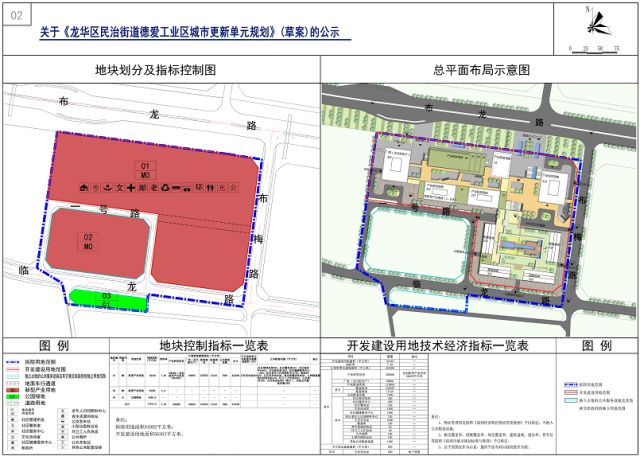Click the recycling icon in plot 01
This screenshot has width=640, height=456.
click(x=165, y=188)
